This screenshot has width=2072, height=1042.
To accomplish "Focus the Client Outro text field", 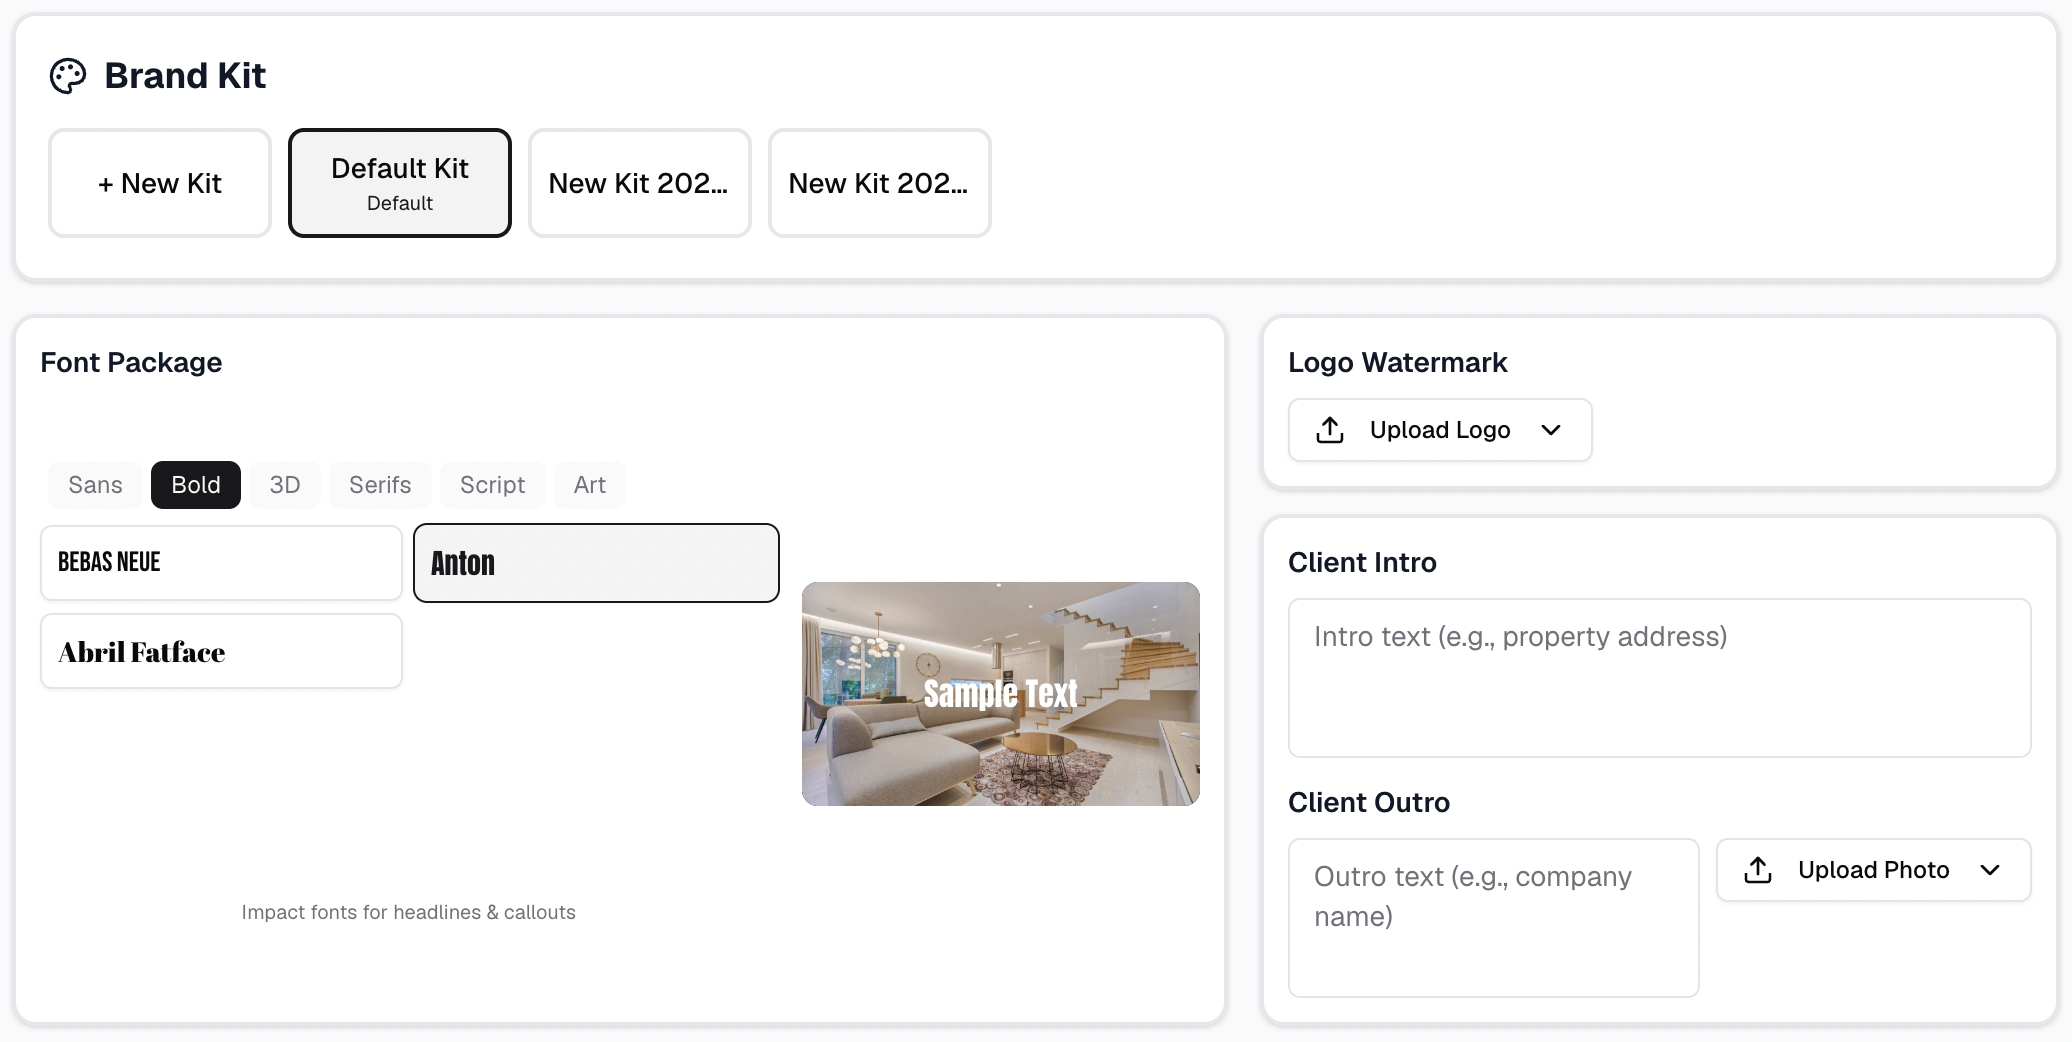I will [1493, 918].
